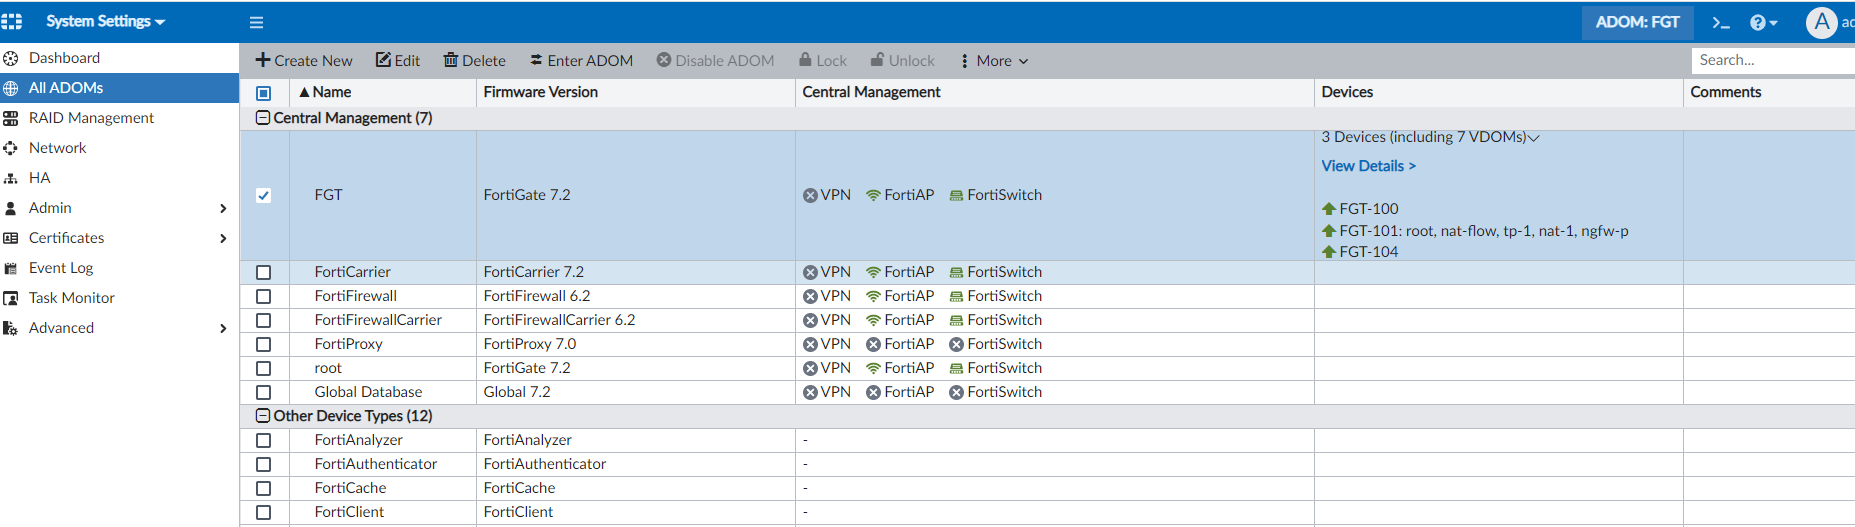Click the Lock padlock toolbar button
1855x527 pixels.
pyautogui.click(x=823, y=61)
